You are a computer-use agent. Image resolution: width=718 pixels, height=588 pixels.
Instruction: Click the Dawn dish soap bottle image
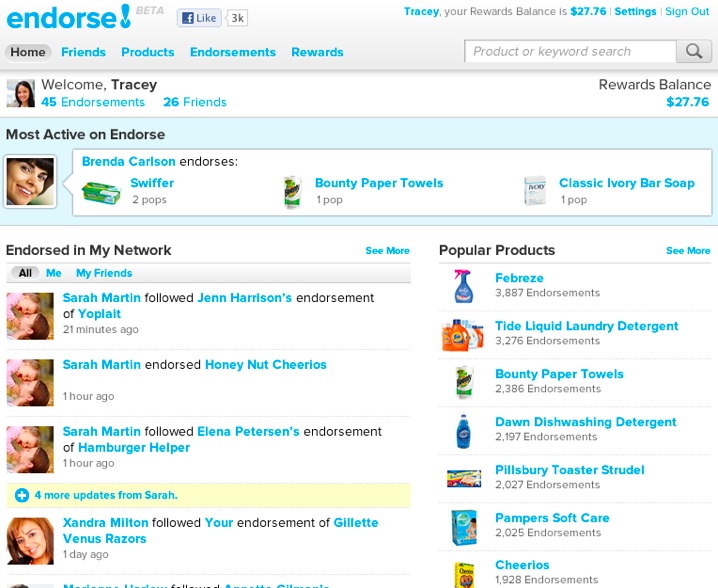coord(463,431)
